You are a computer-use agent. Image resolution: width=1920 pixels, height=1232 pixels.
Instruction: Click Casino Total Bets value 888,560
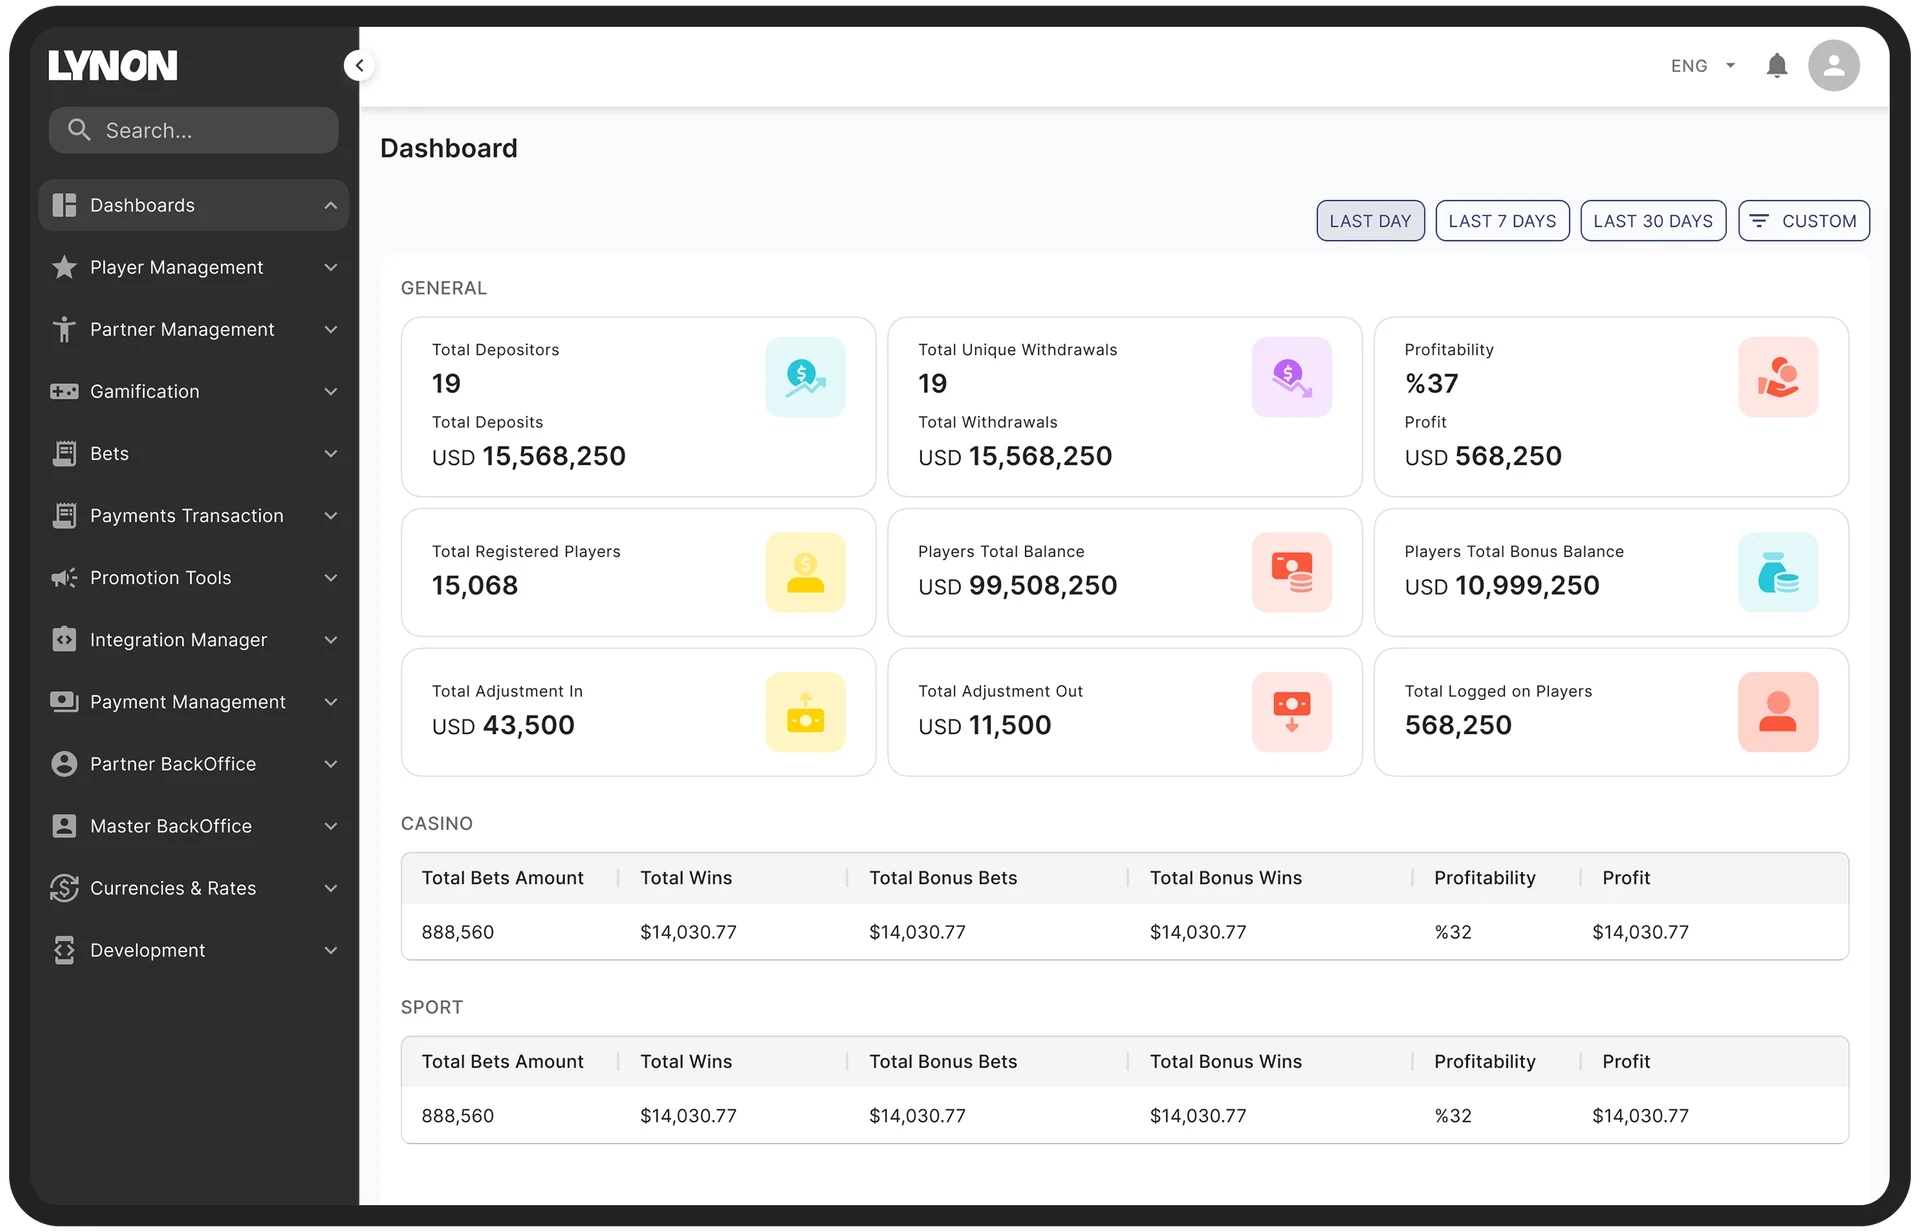tap(458, 932)
